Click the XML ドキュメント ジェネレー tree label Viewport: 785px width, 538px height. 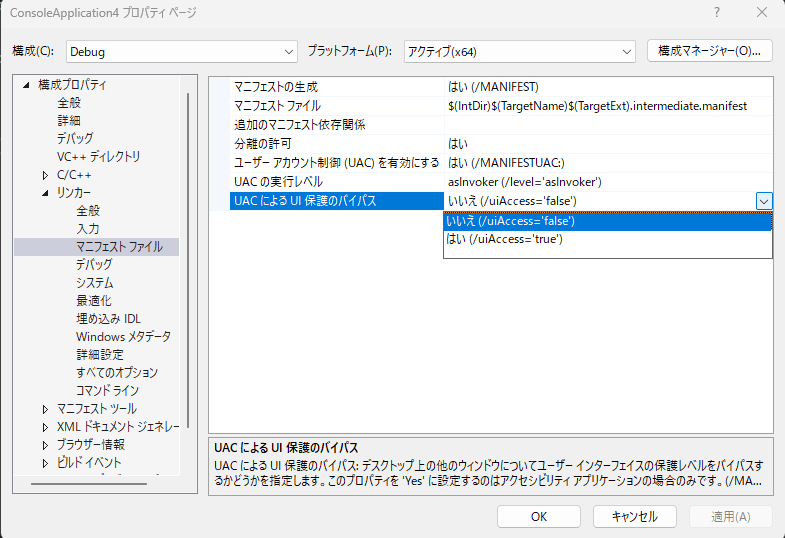tap(118, 427)
